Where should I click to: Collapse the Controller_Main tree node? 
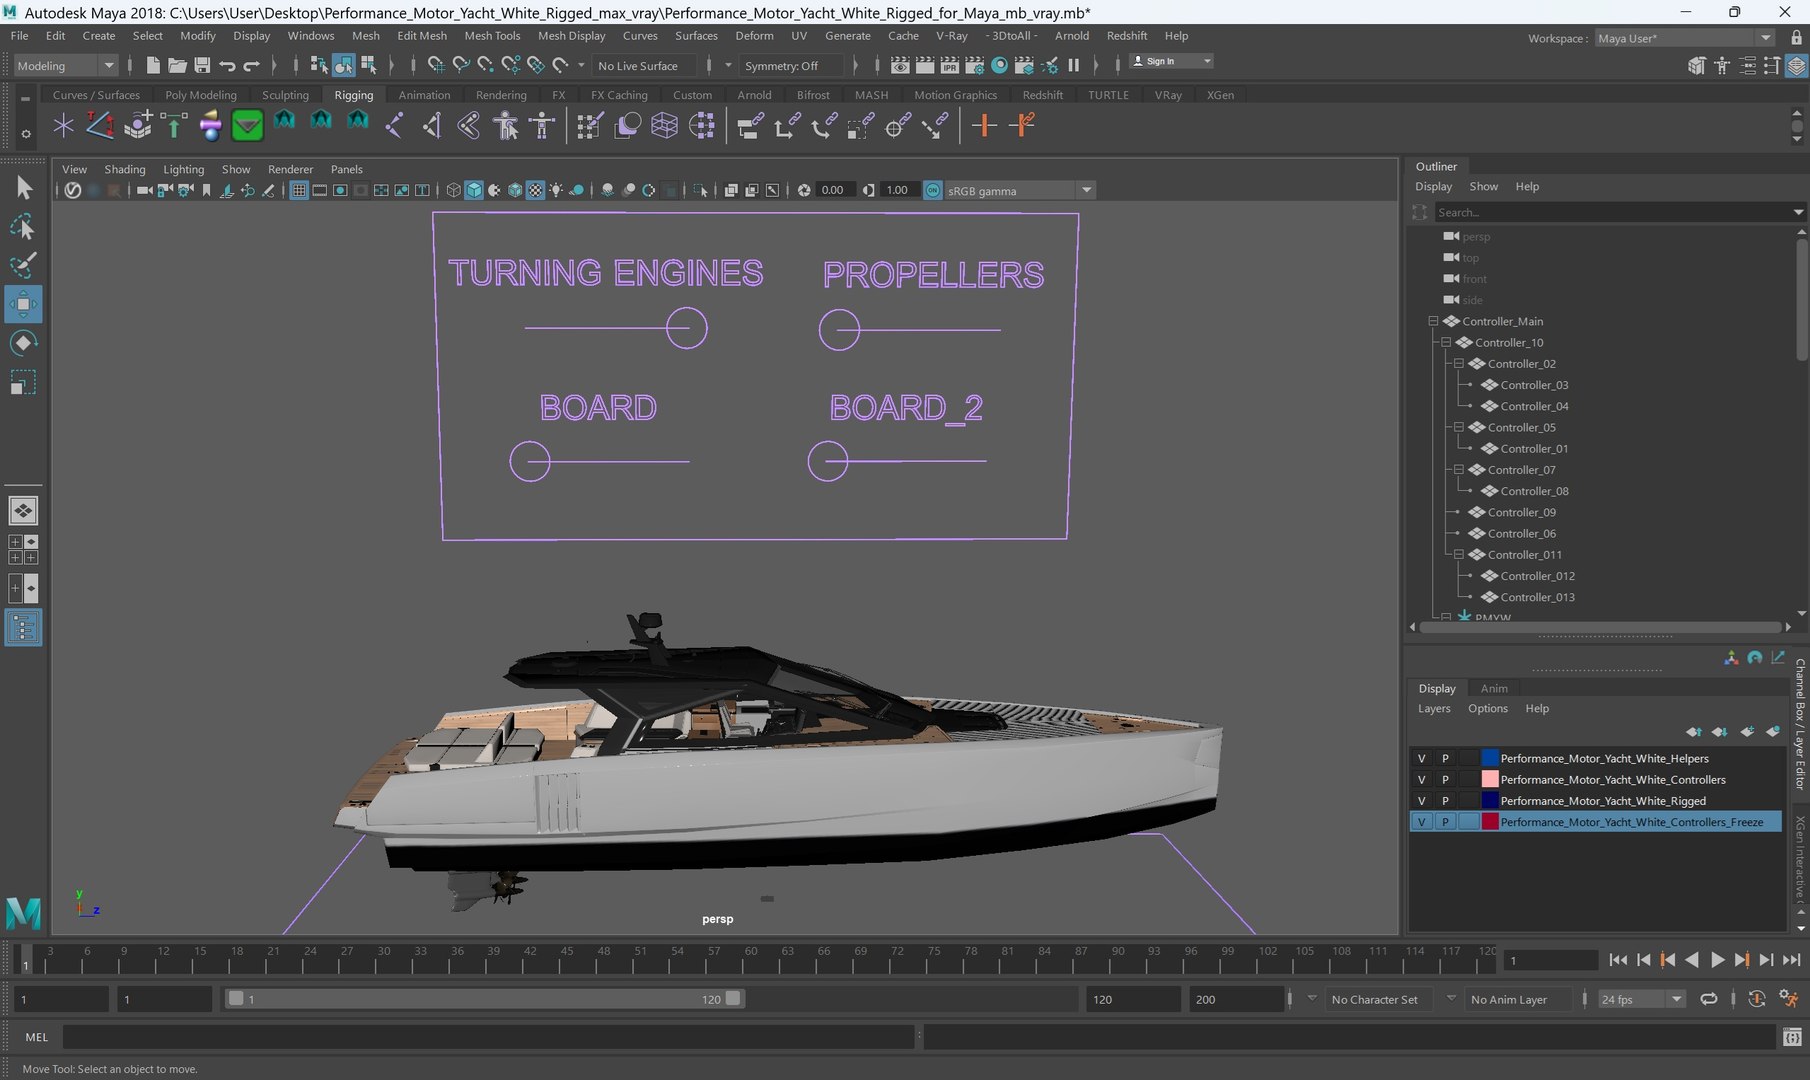coord(1433,321)
